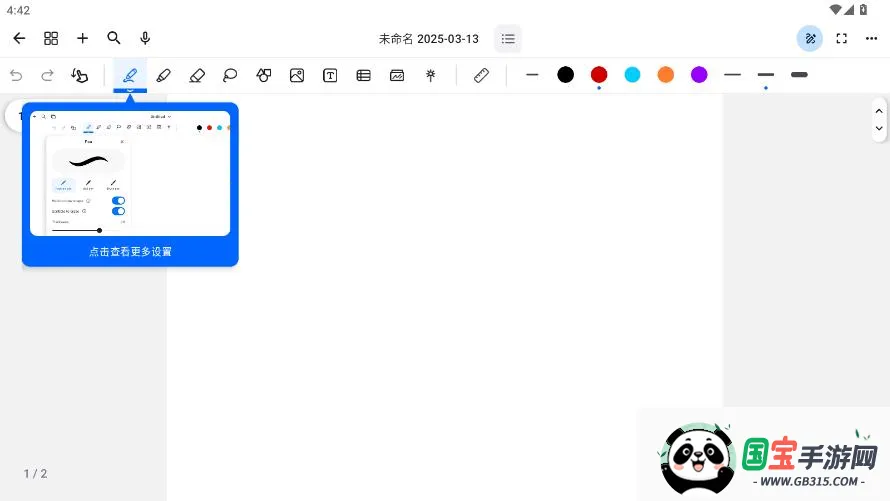
Task: Open the outline list button
Action: click(x=508, y=39)
